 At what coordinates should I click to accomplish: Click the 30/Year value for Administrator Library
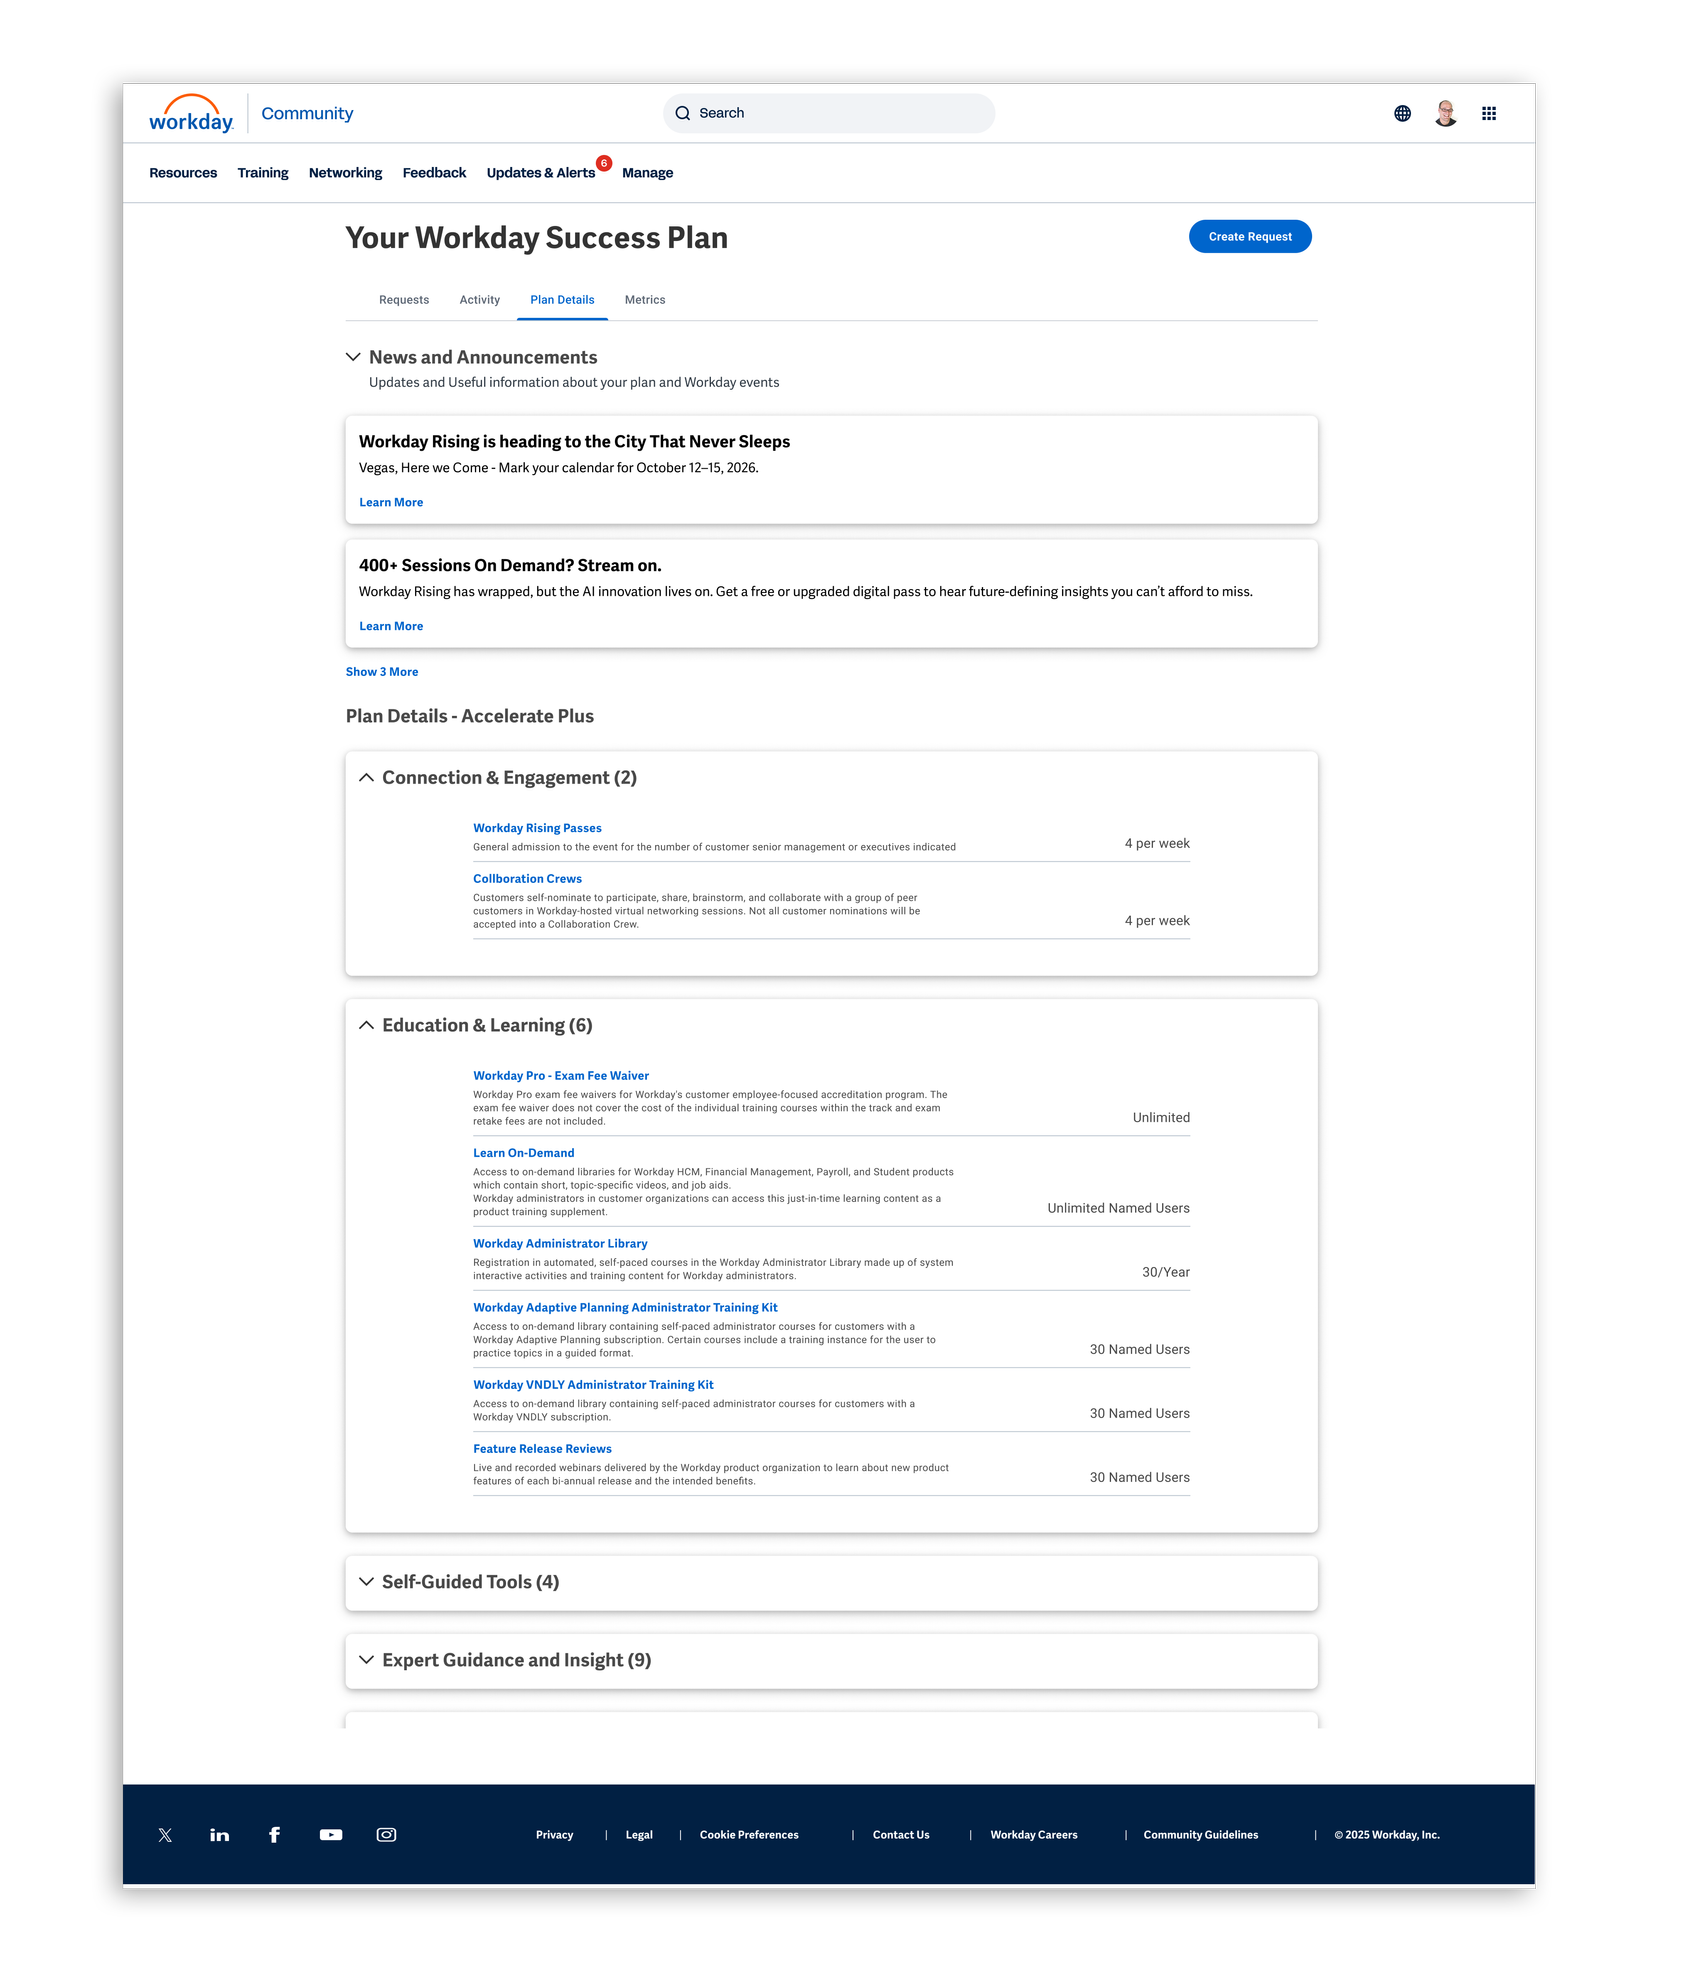coord(1166,1273)
